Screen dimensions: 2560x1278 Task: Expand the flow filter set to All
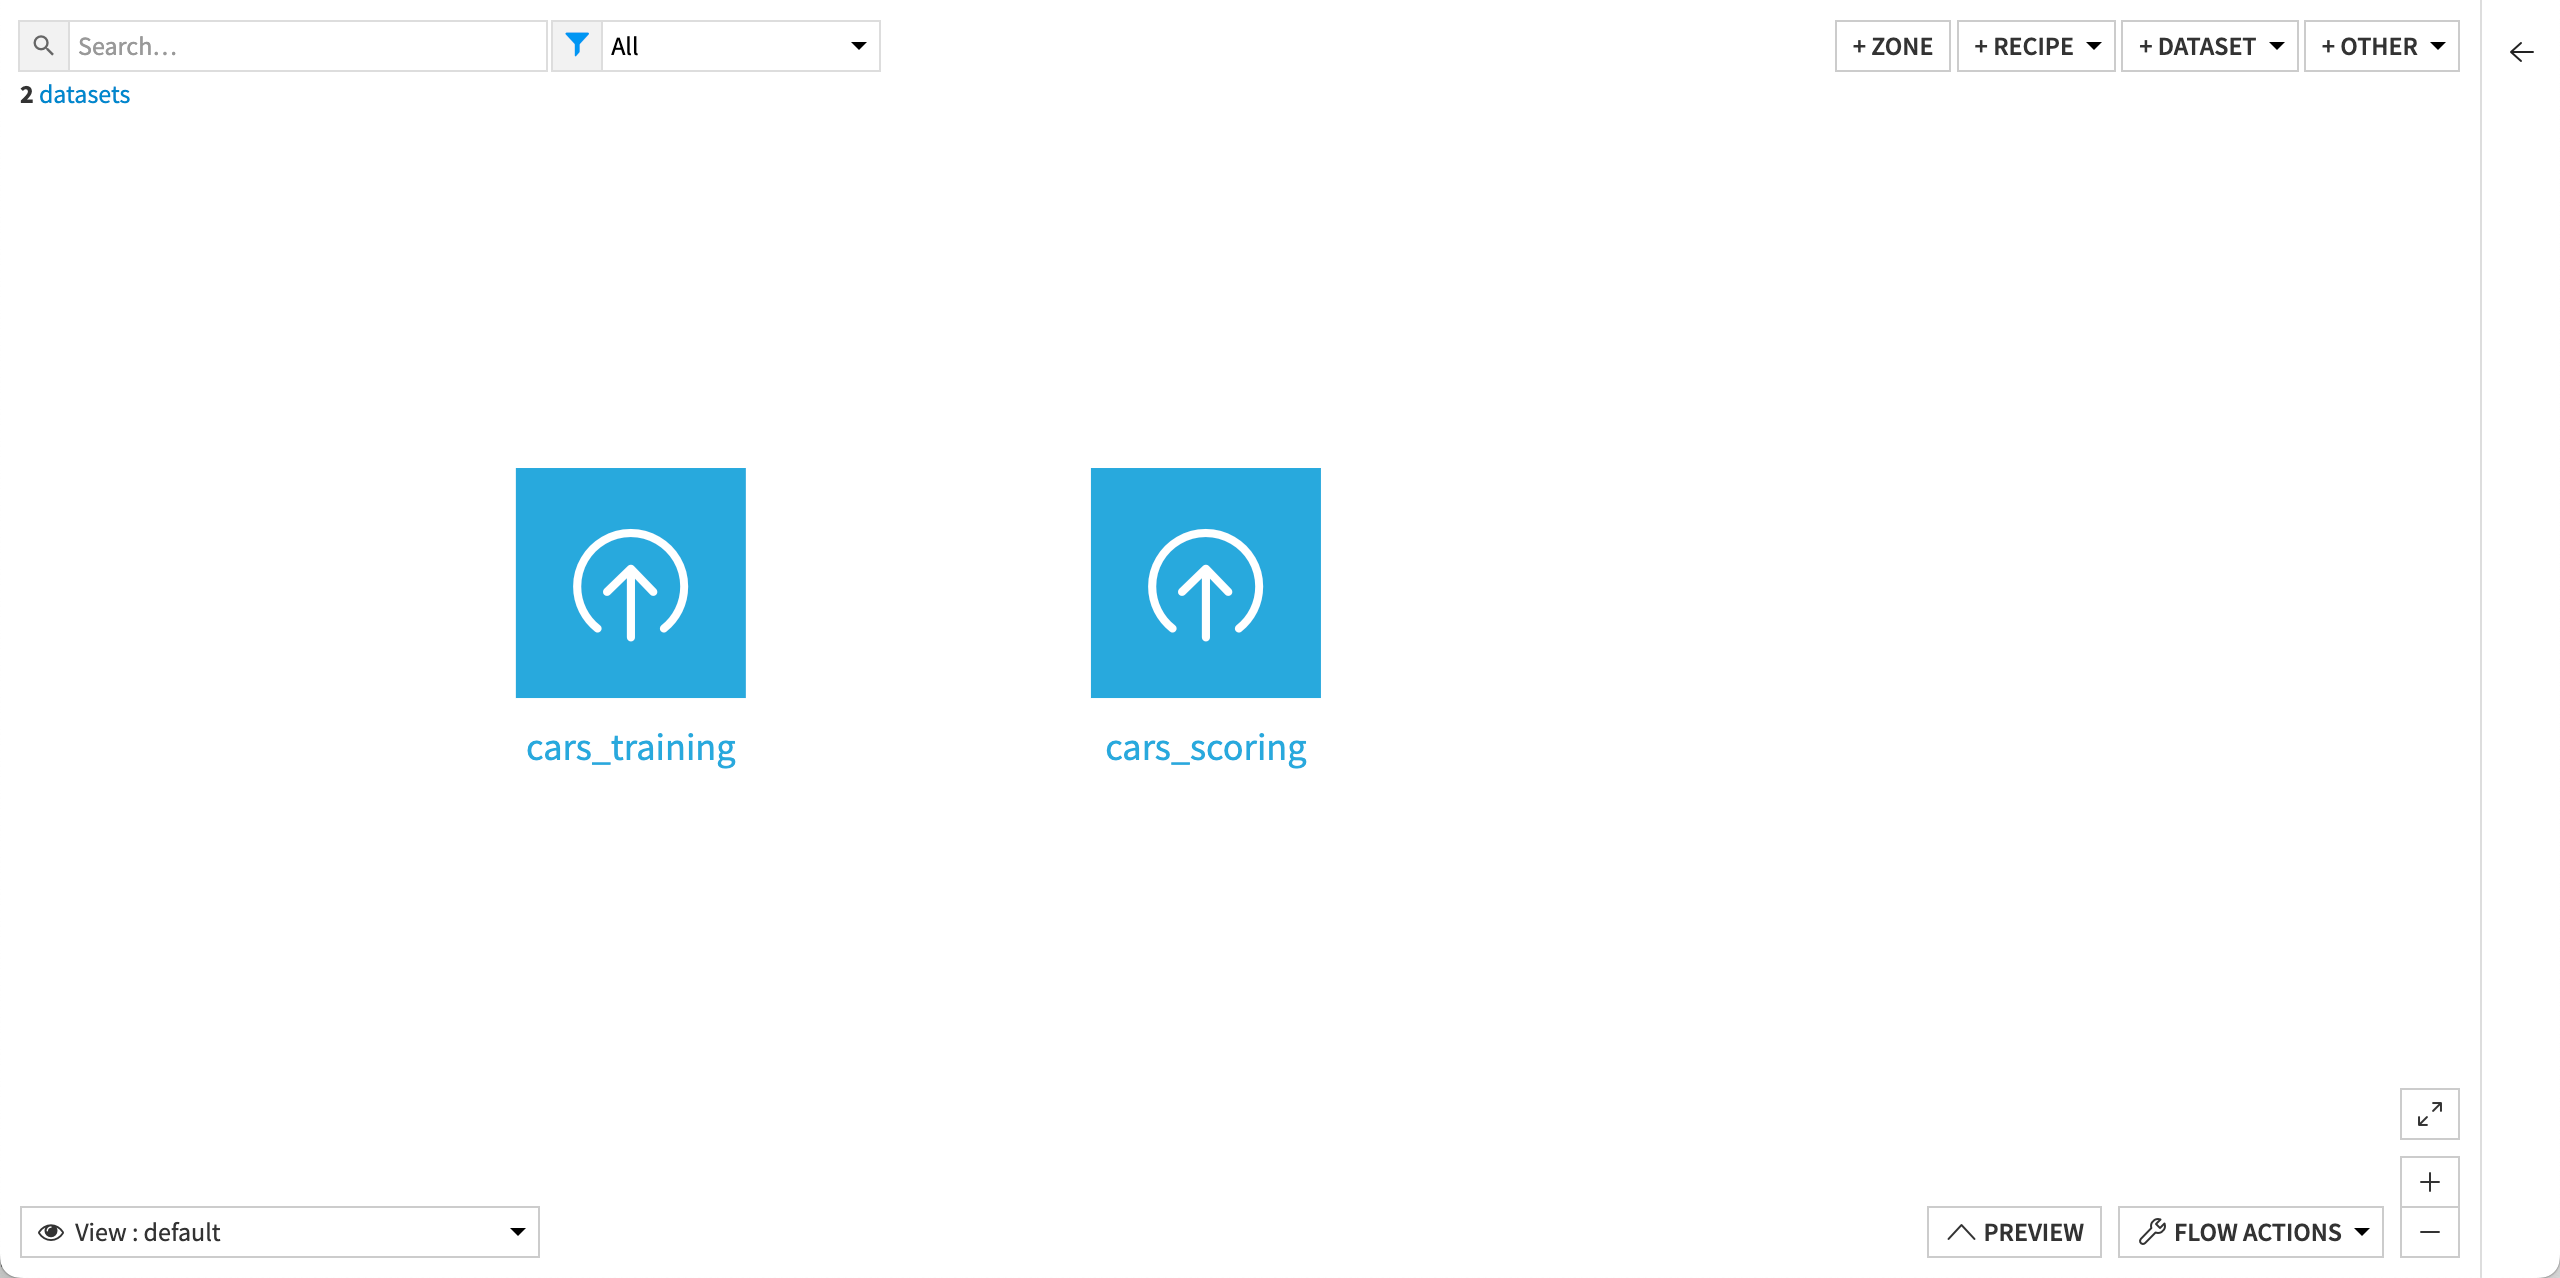pyautogui.click(x=740, y=45)
